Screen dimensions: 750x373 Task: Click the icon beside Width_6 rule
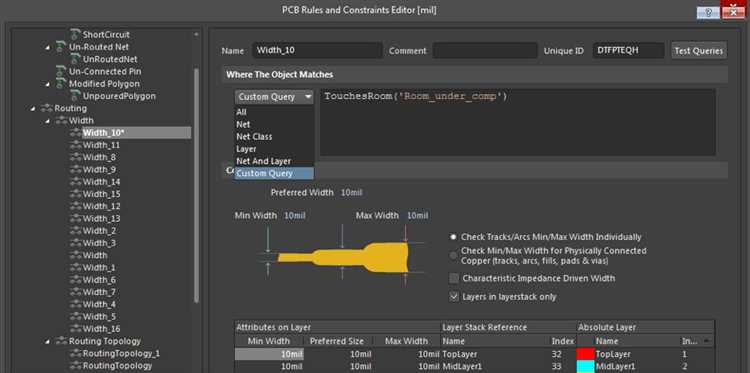[x=76, y=280]
